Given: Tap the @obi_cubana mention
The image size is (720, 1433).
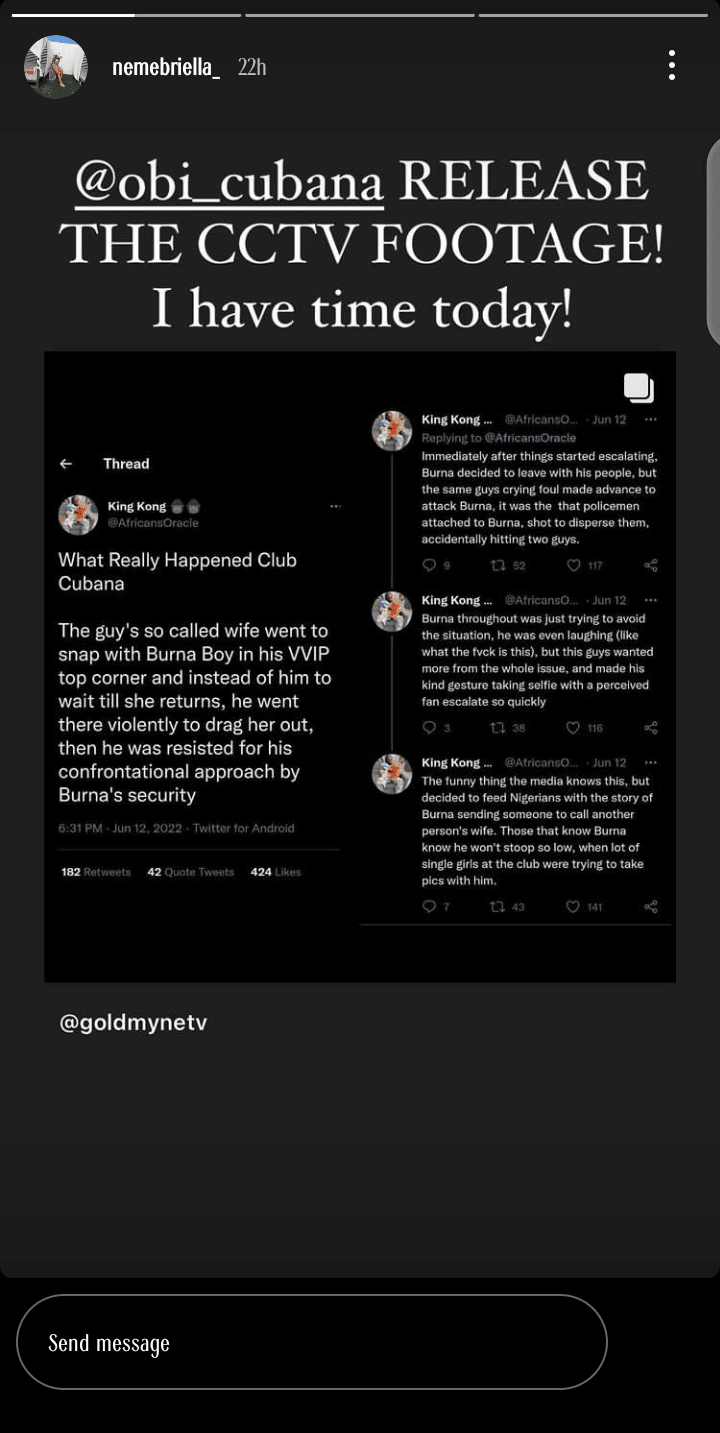Looking at the screenshot, I should tap(229, 182).
